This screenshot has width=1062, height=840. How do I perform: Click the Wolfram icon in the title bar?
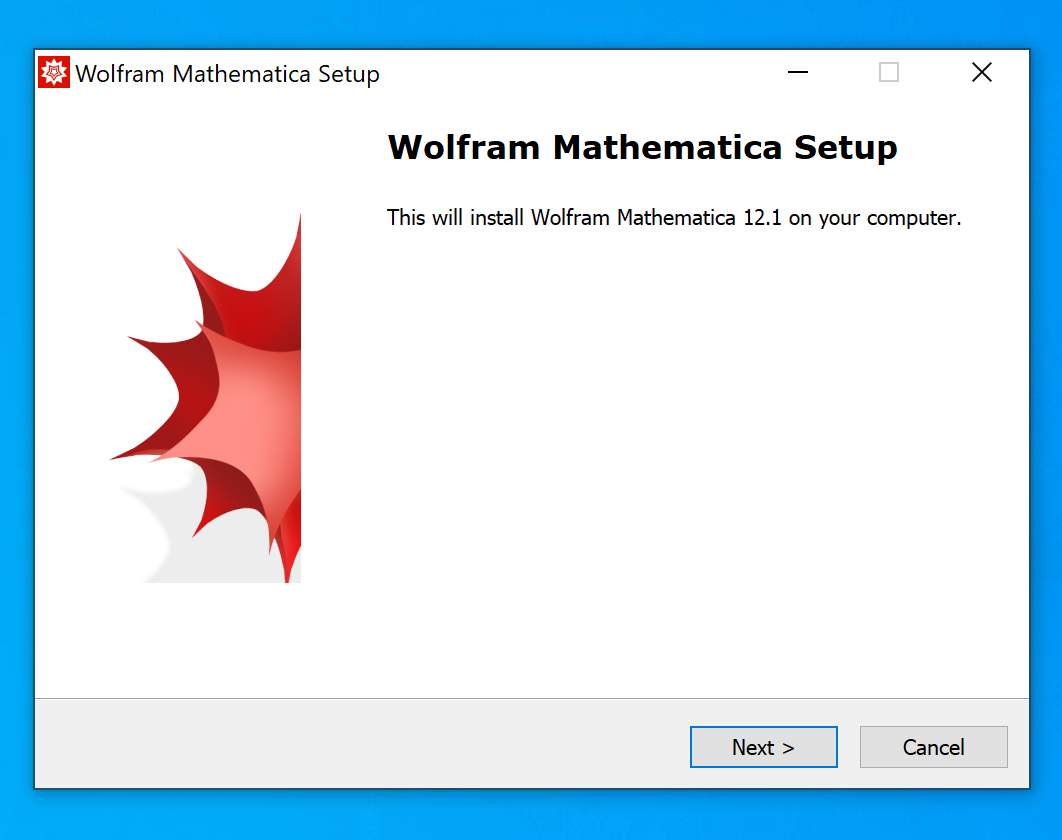54,73
